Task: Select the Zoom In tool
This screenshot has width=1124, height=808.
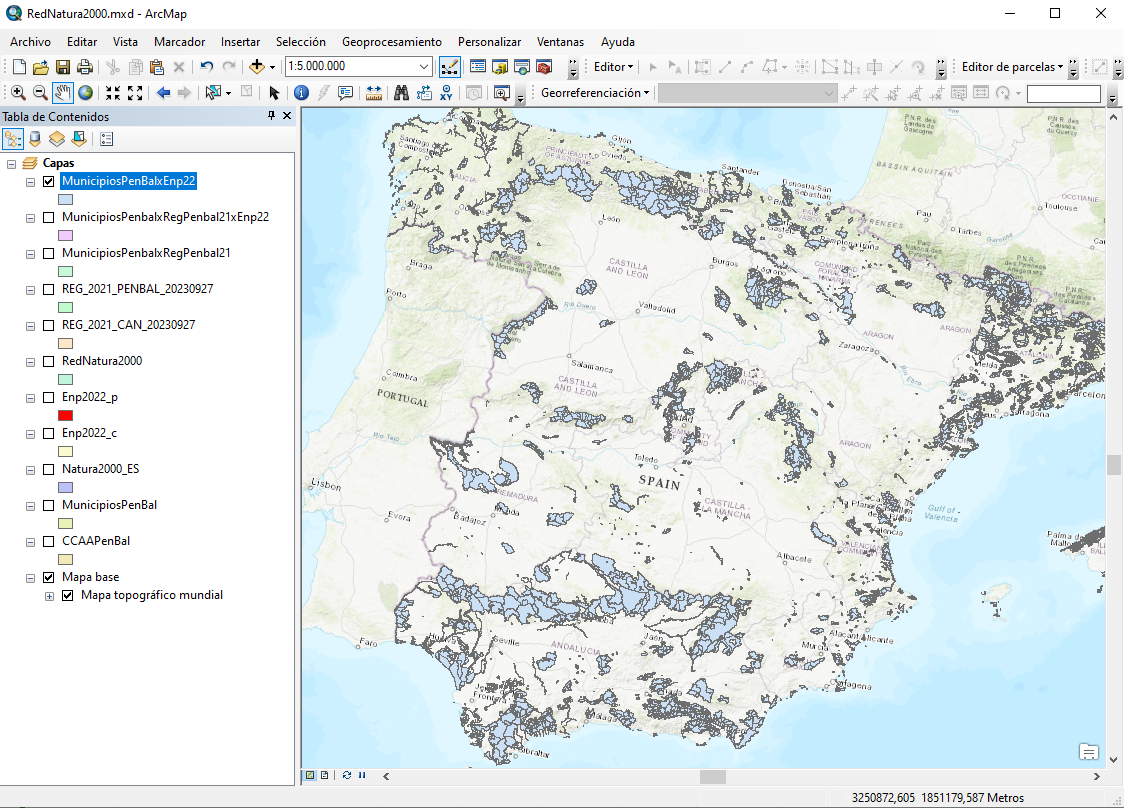Action: [x=18, y=93]
